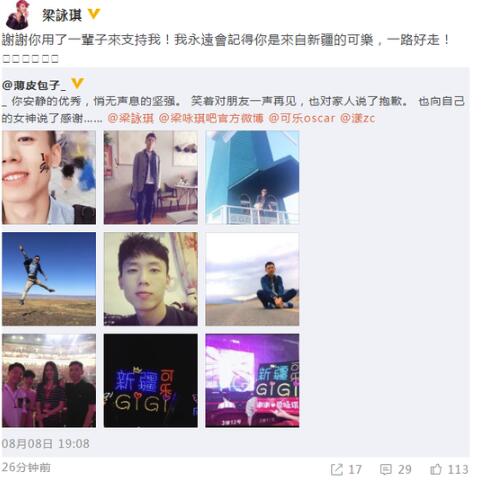Screen dimensions: 489x484
Task: Open the smiling face close-up photo
Action: (49, 177)
